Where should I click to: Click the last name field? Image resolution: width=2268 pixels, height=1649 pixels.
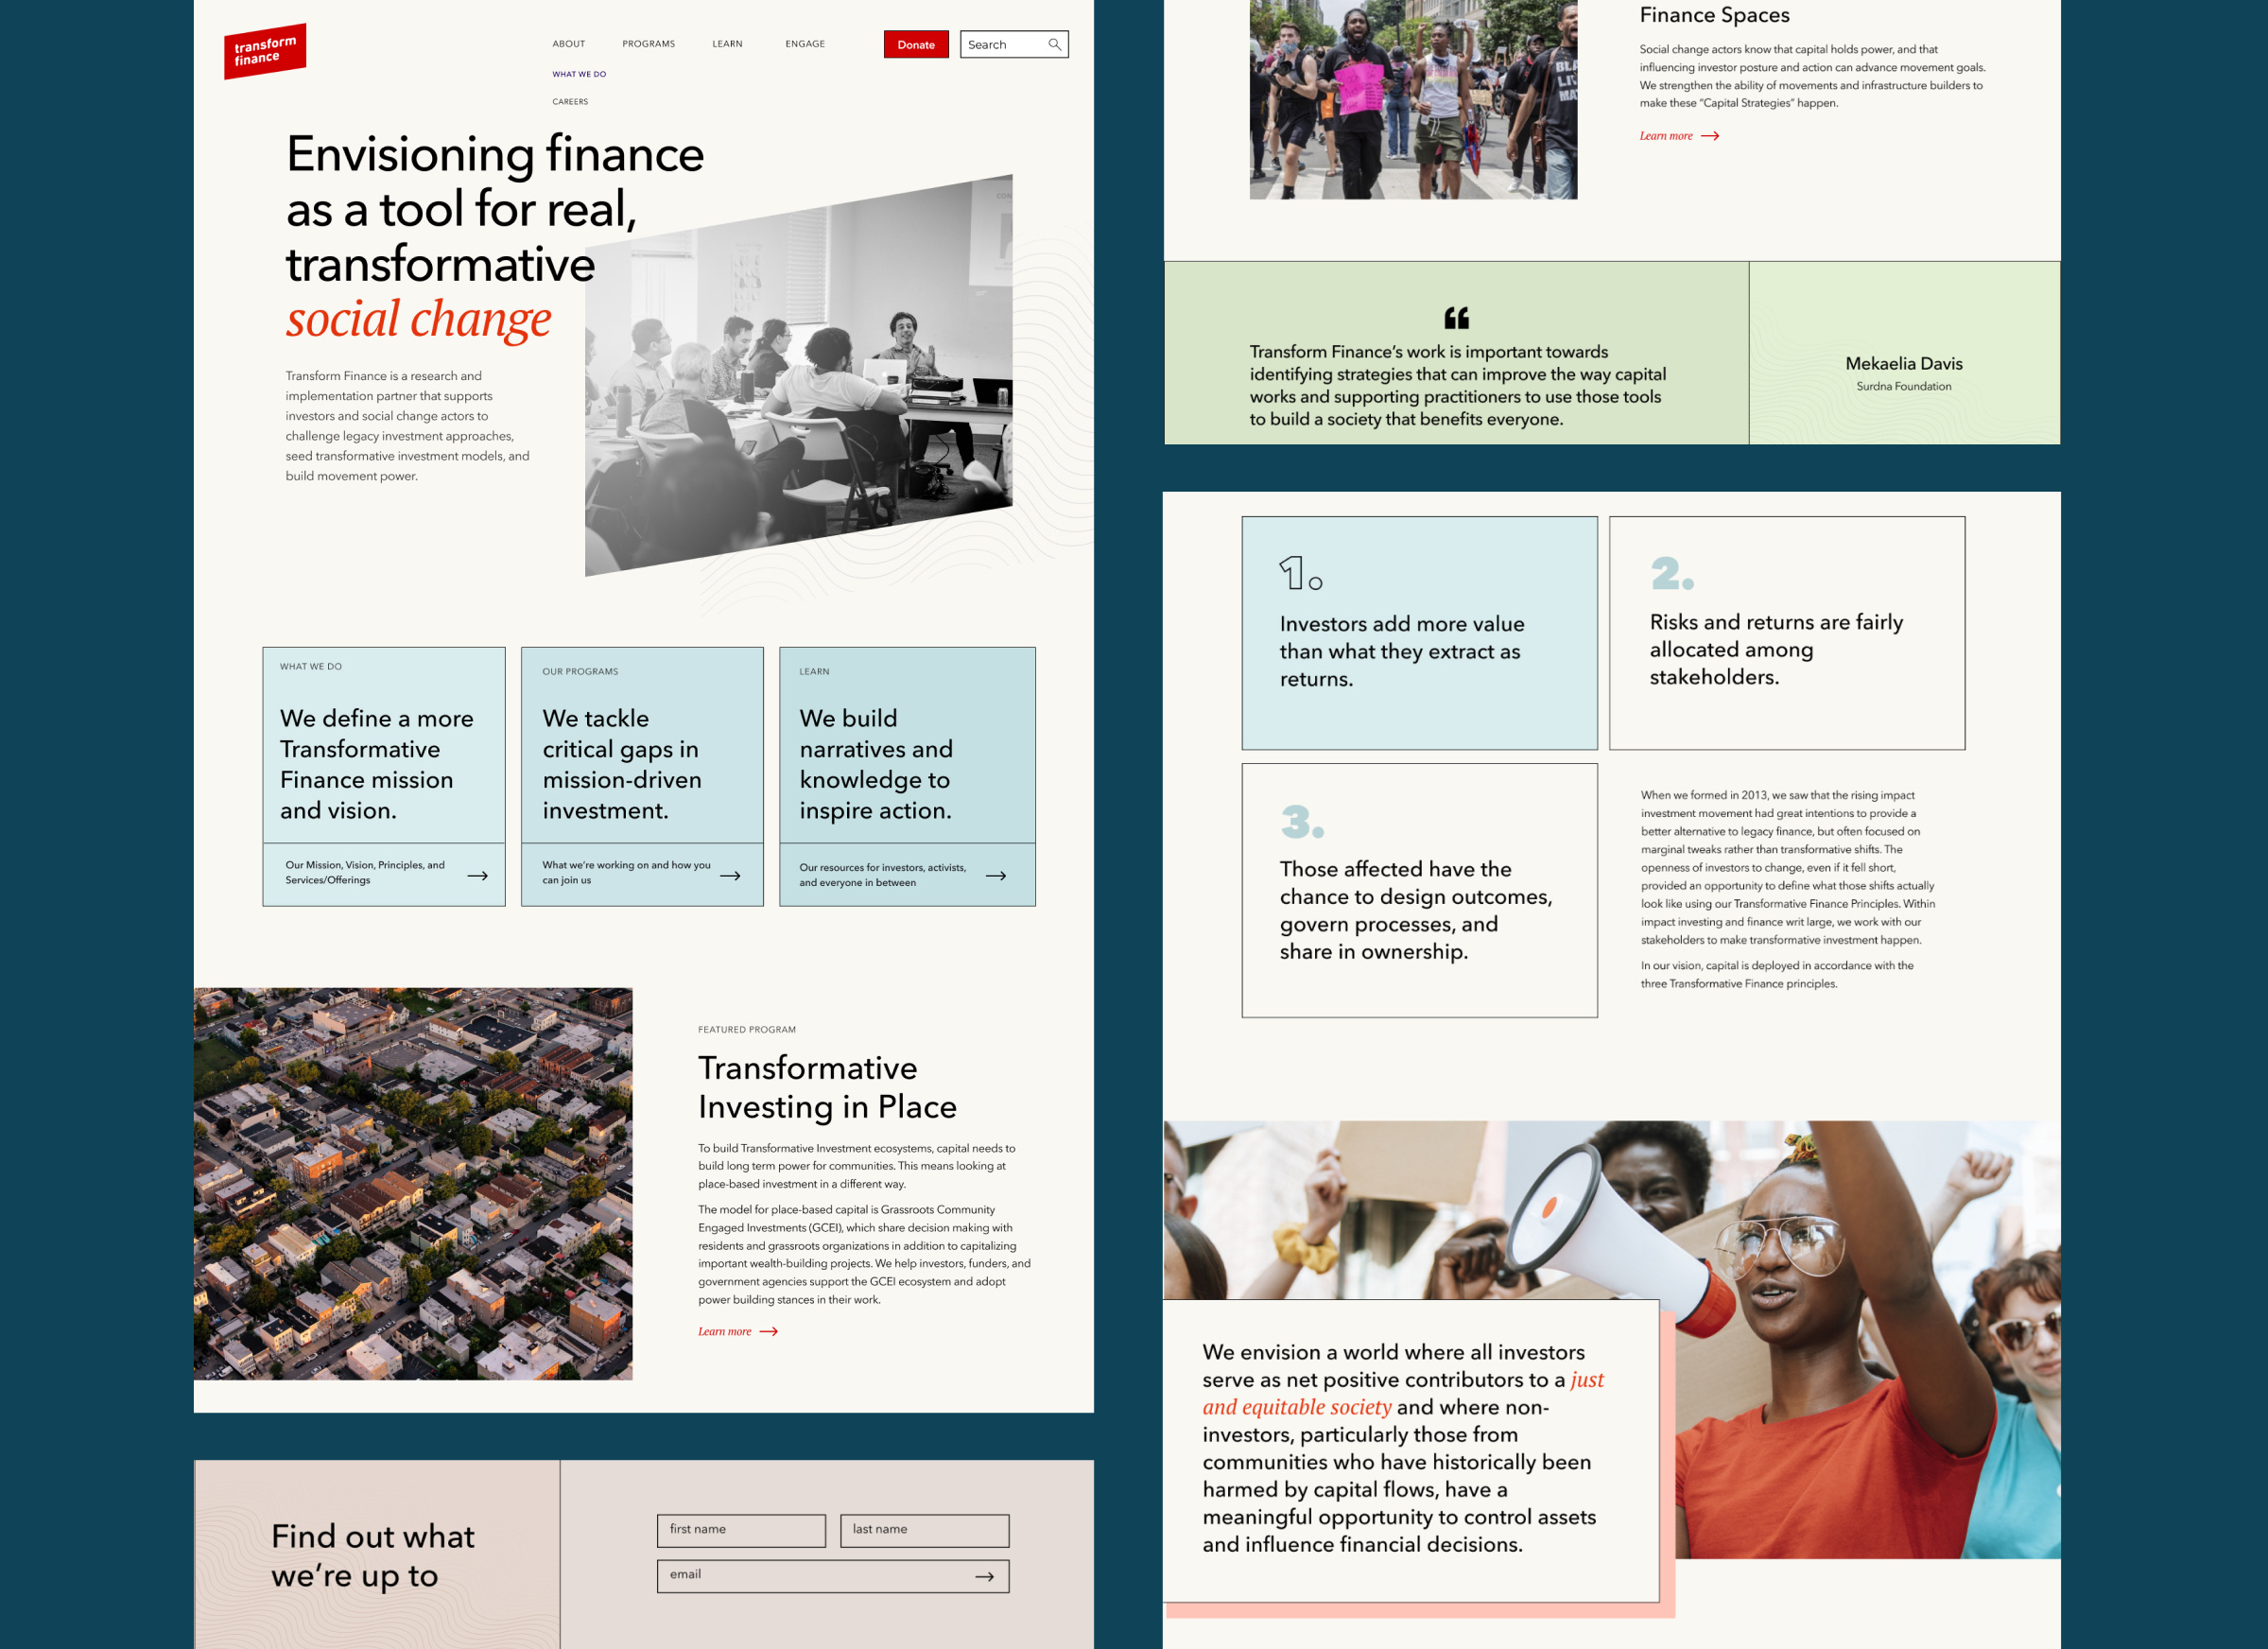[x=924, y=1530]
